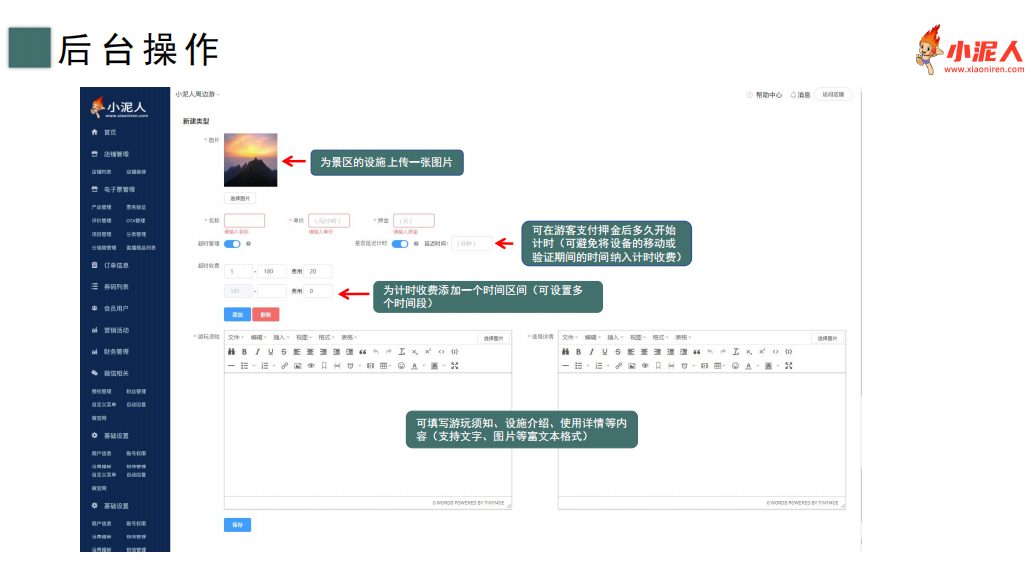Click the 名称 input field
The width and height of the screenshot is (1036, 574).
pos(244,221)
